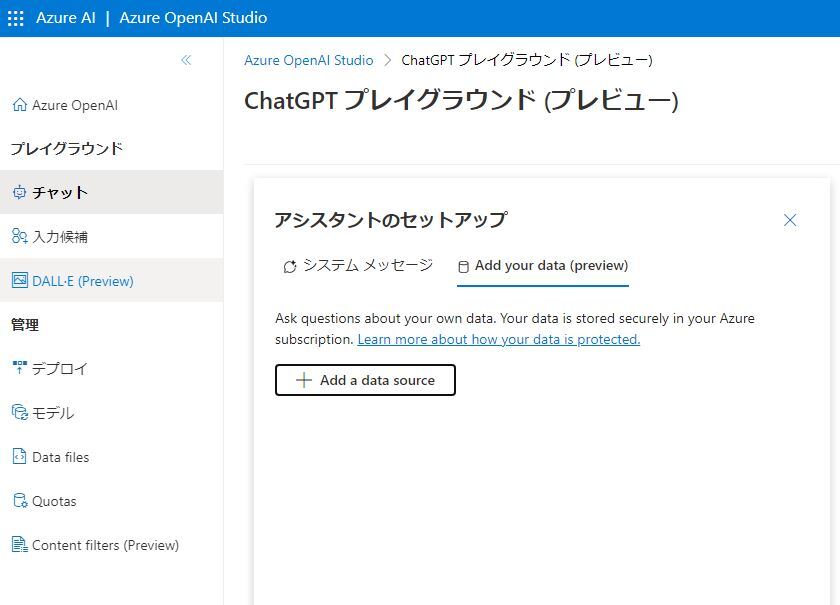Click the DALL·E (Preview) image icon
Screen dimensions: 840x605
(x=19, y=281)
